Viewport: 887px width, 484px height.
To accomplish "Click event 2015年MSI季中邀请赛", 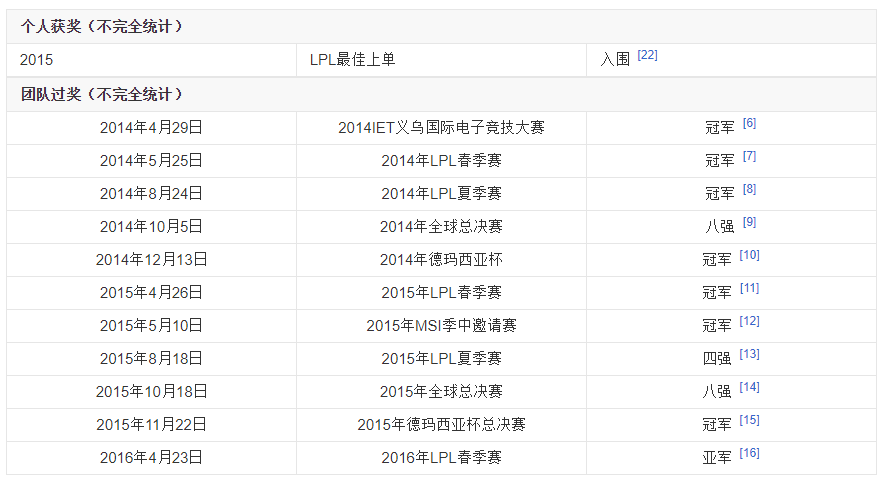I will 441,326.
